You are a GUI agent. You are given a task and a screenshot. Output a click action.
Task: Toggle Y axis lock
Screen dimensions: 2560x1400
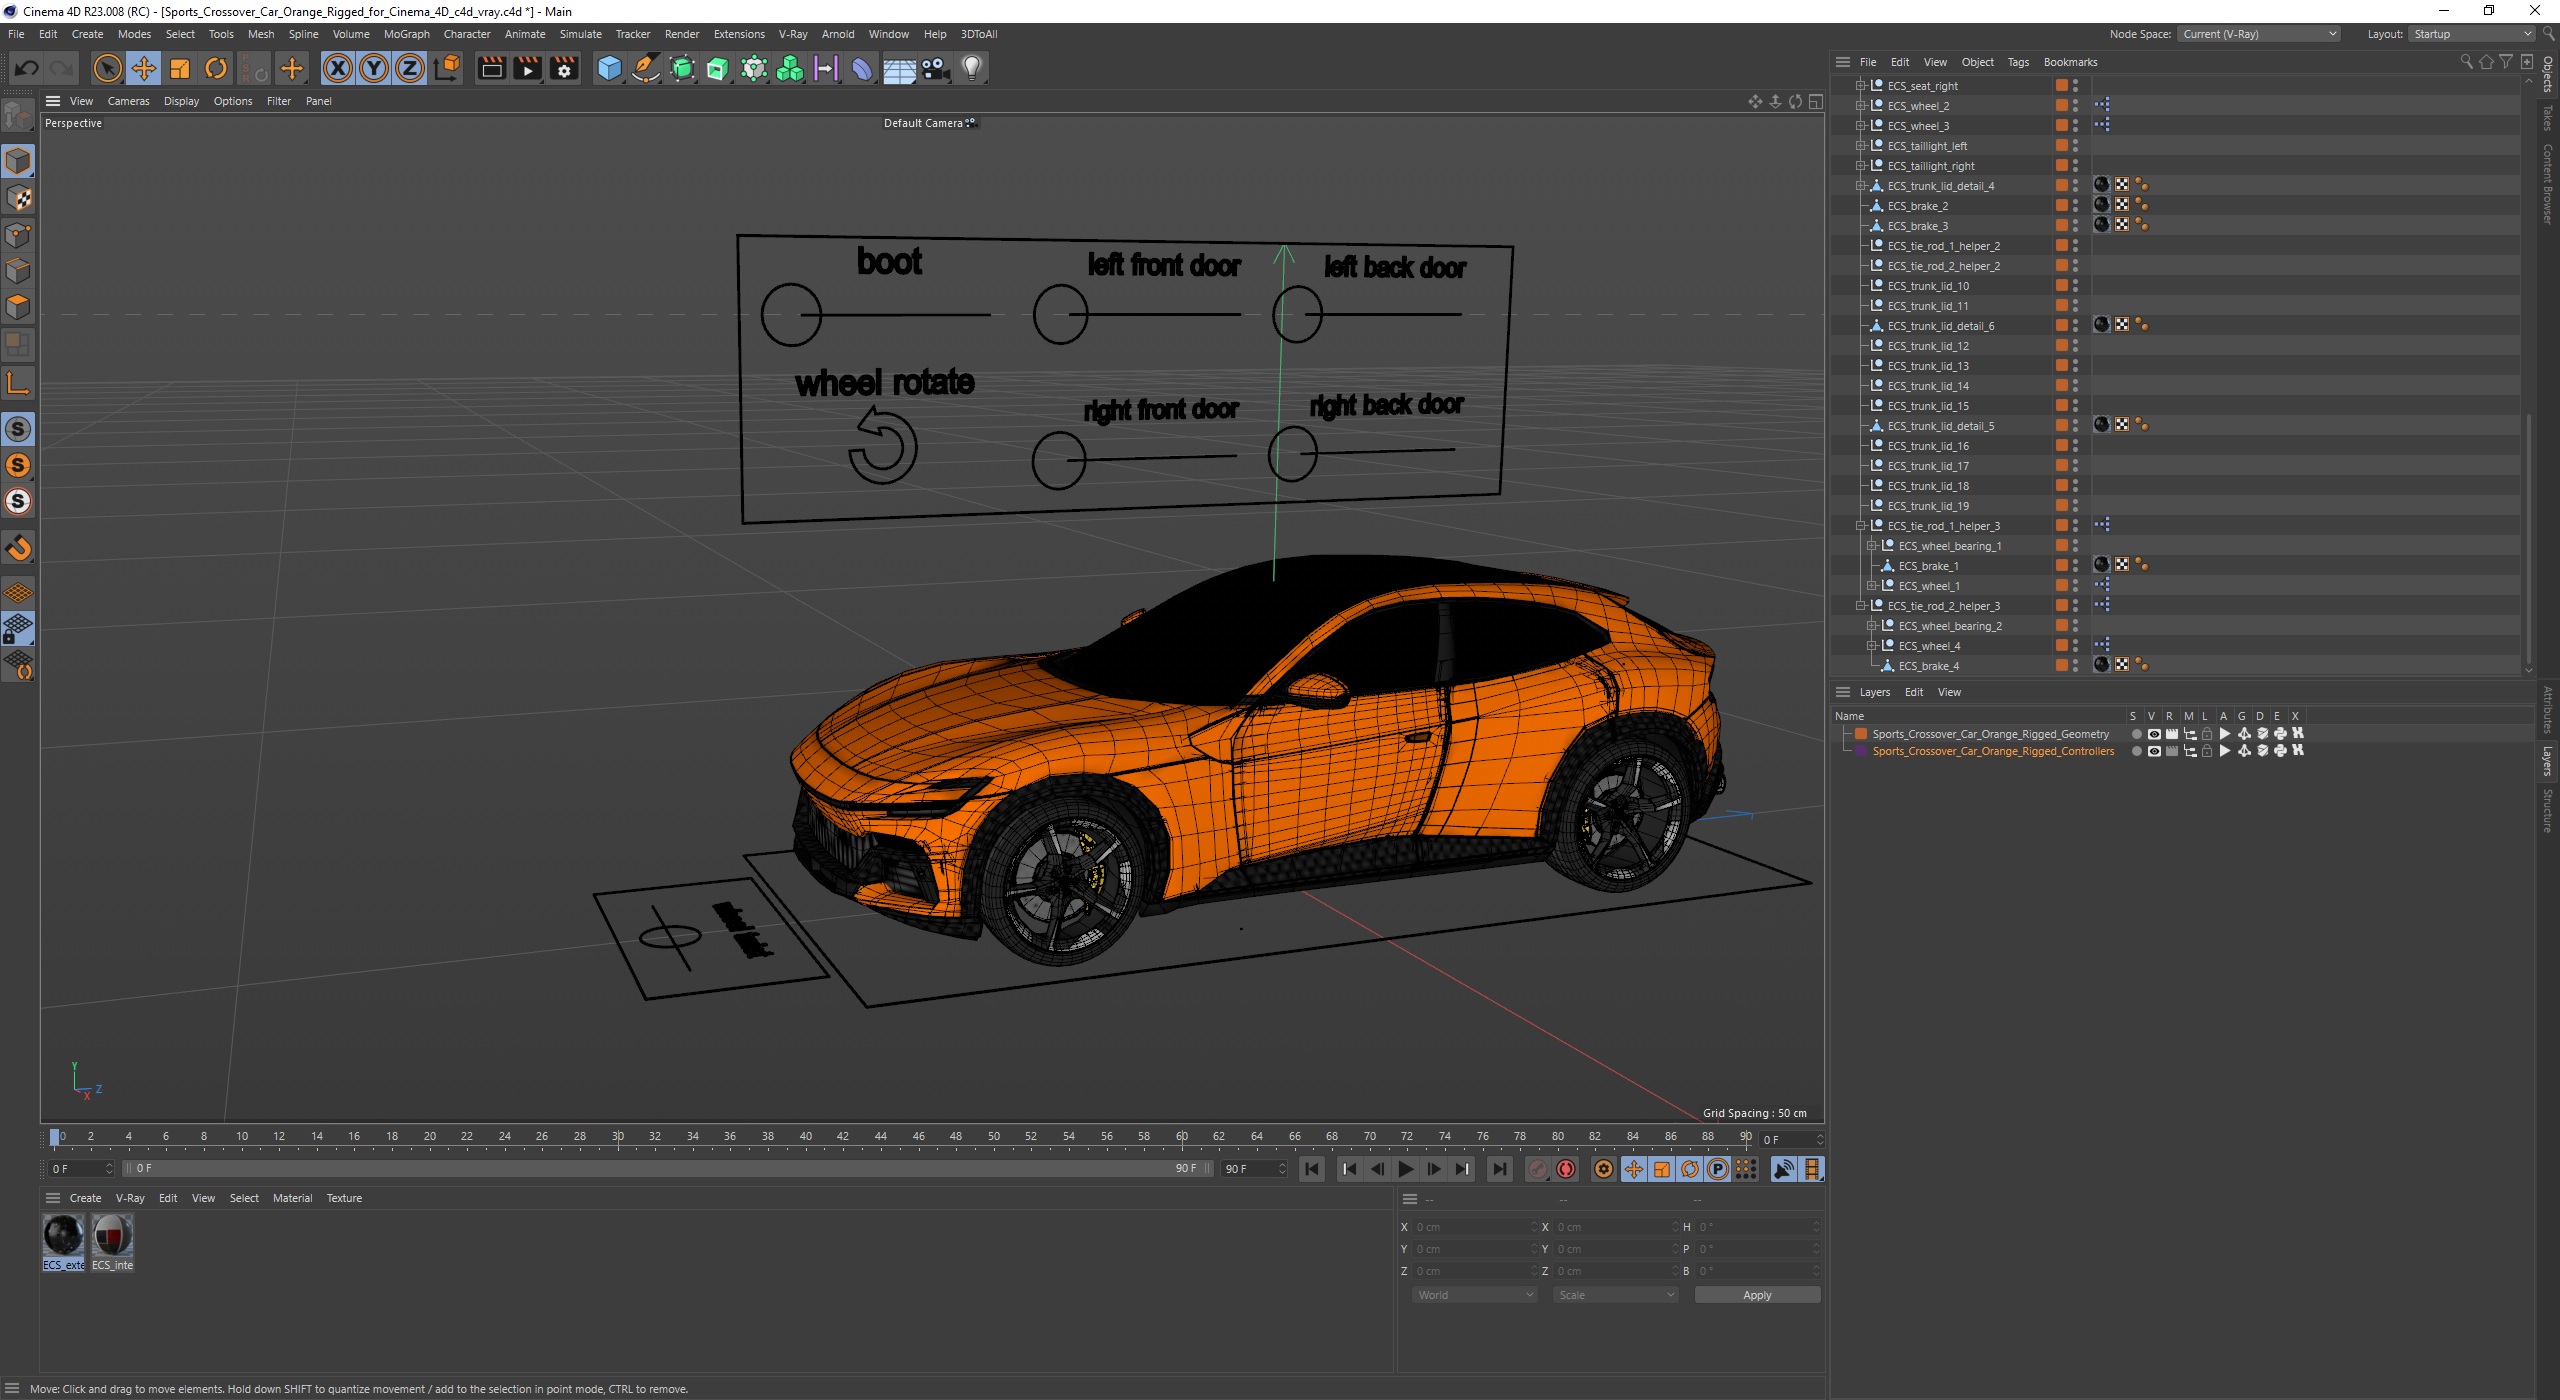[374, 68]
